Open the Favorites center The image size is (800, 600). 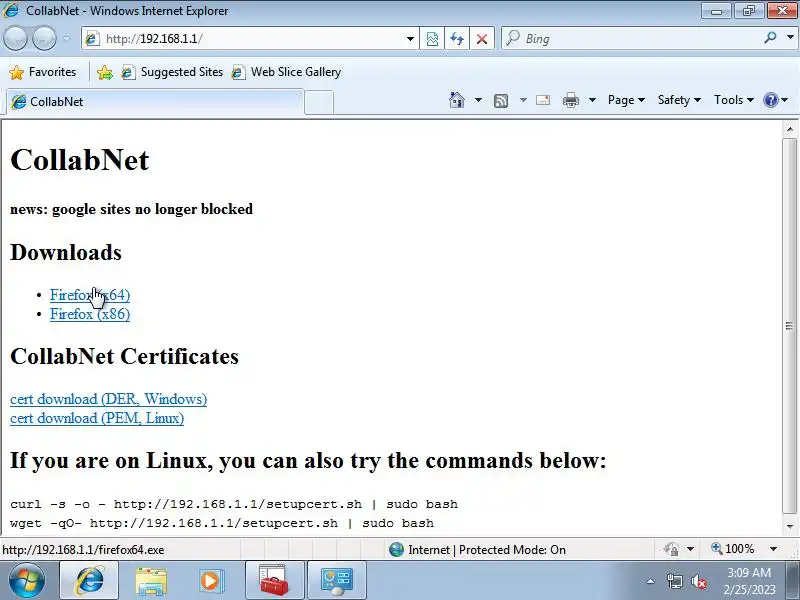43,72
